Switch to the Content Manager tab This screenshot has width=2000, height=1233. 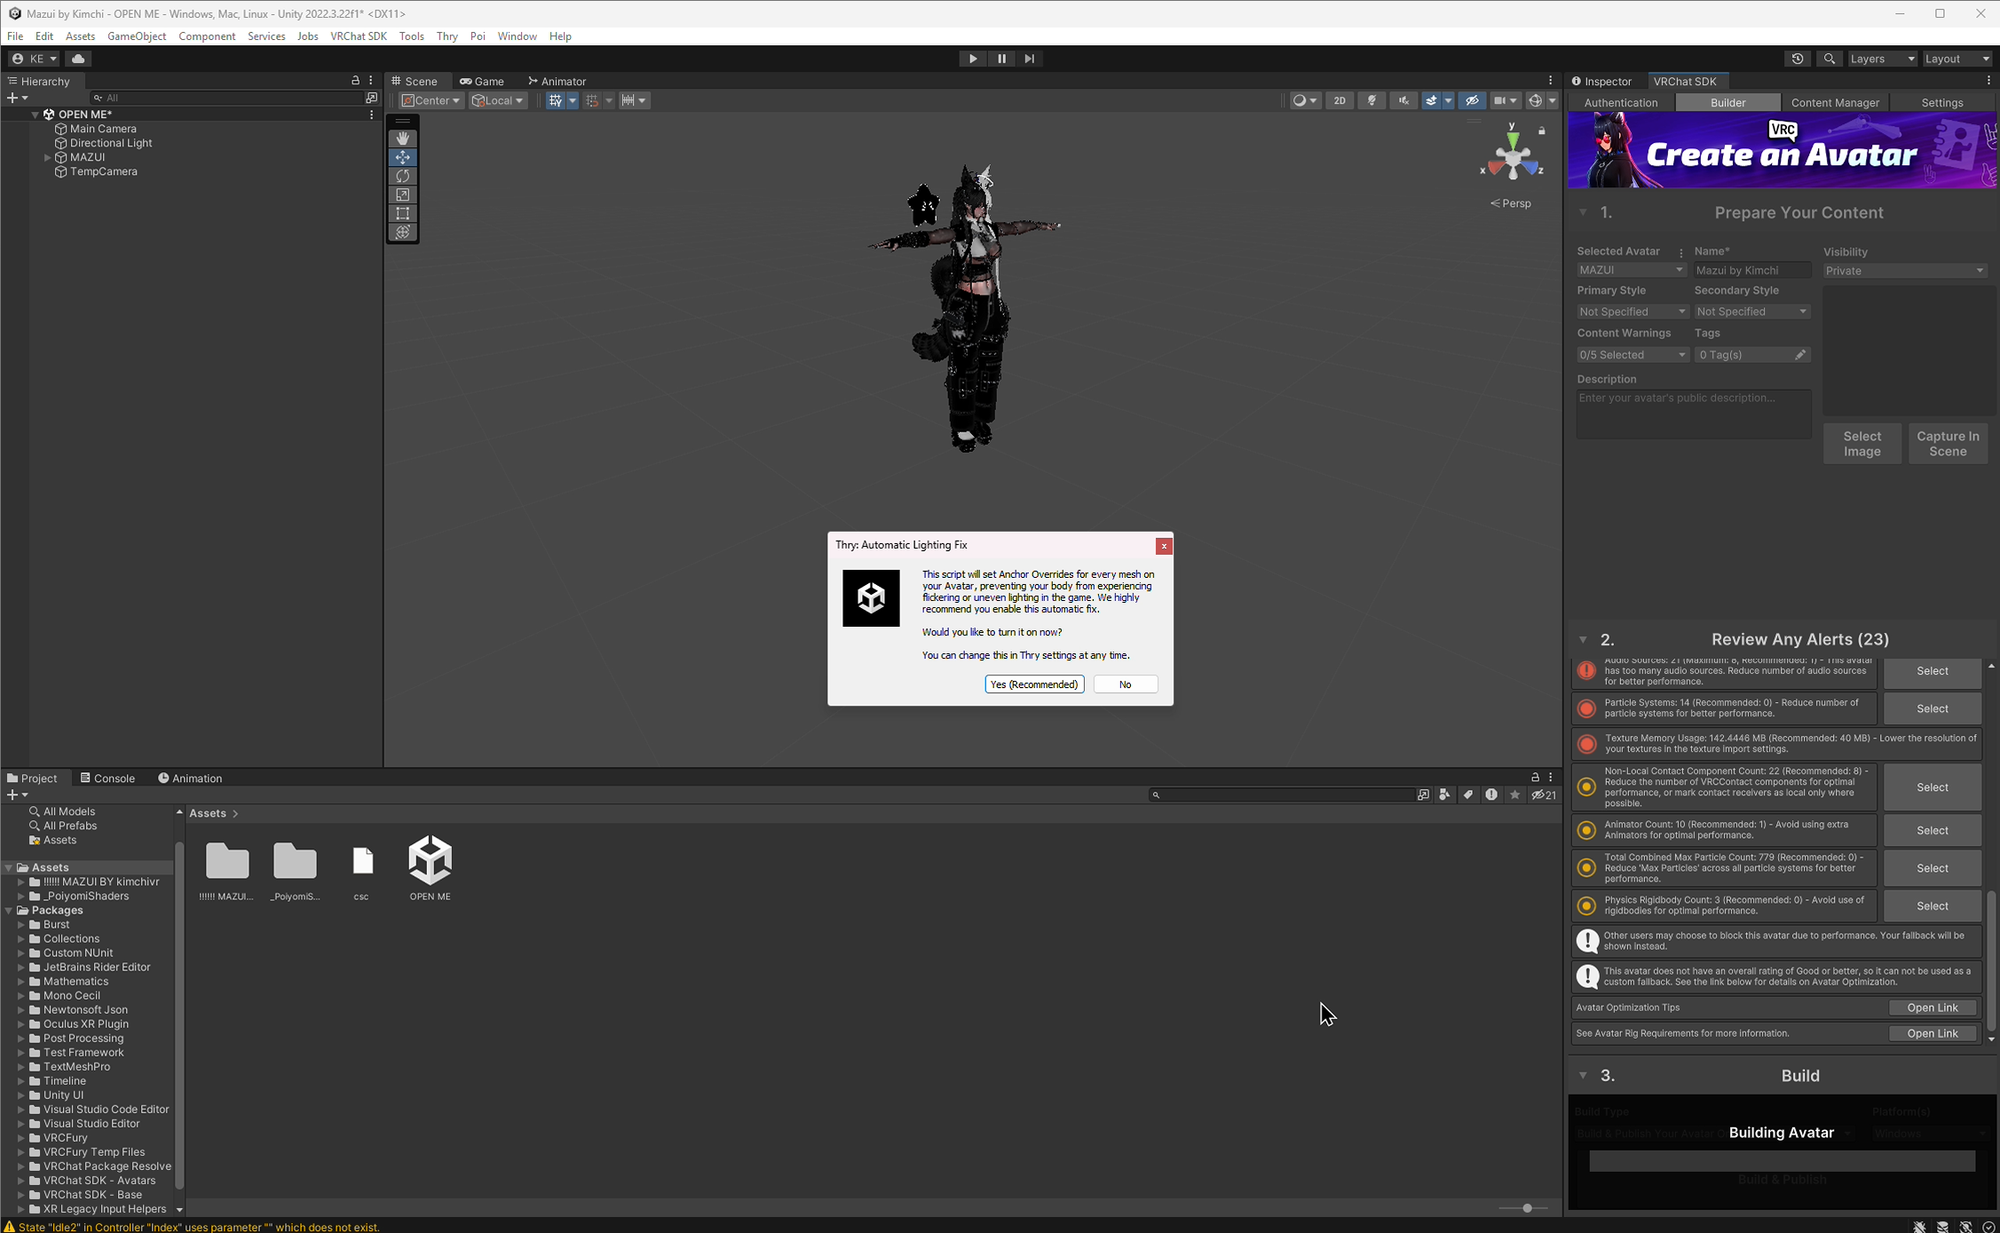tap(1834, 103)
